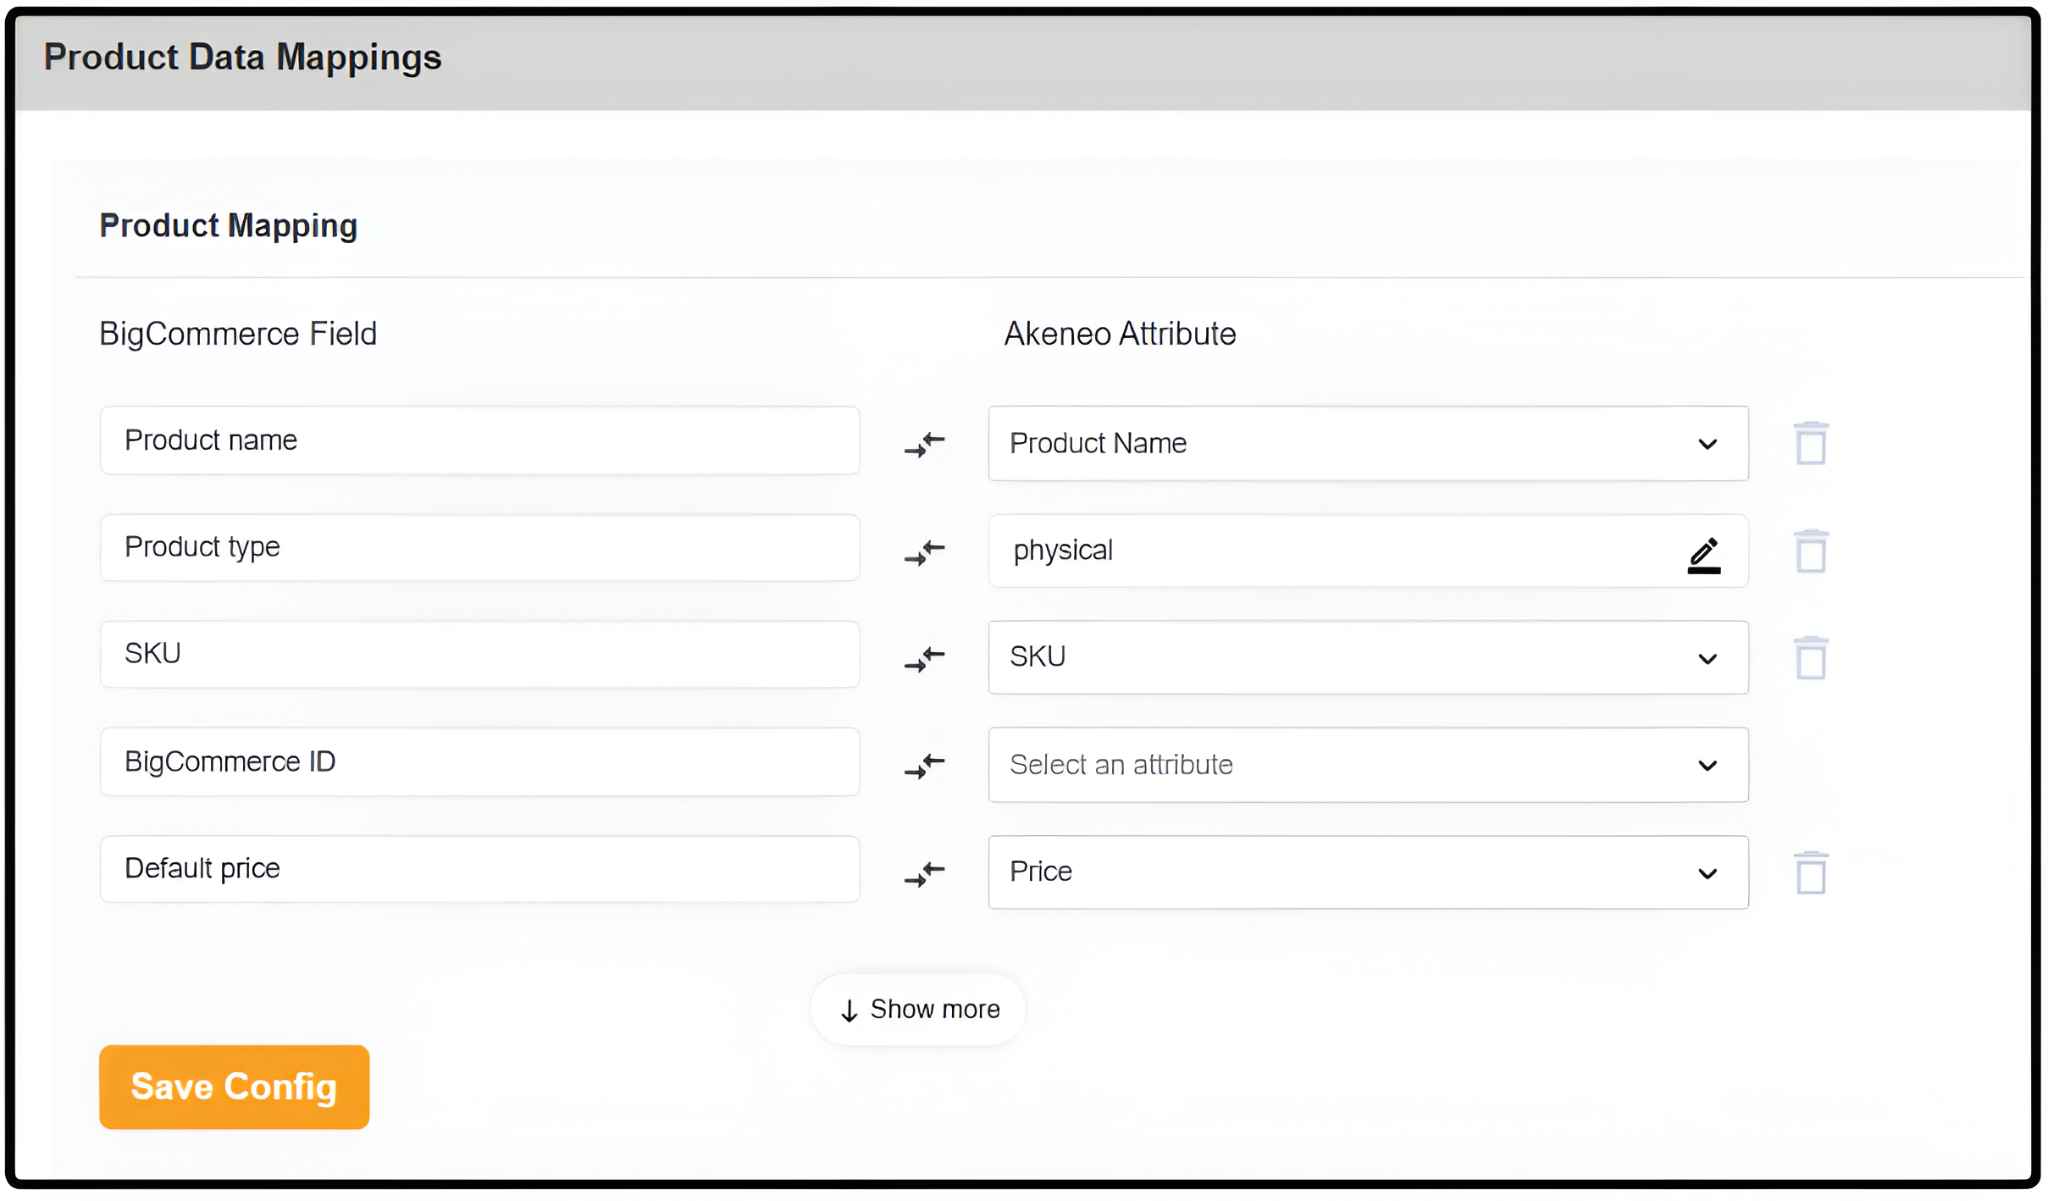Remove the SKU mapping with trash icon
The width and height of the screenshot is (2048, 1201).
click(1810, 658)
